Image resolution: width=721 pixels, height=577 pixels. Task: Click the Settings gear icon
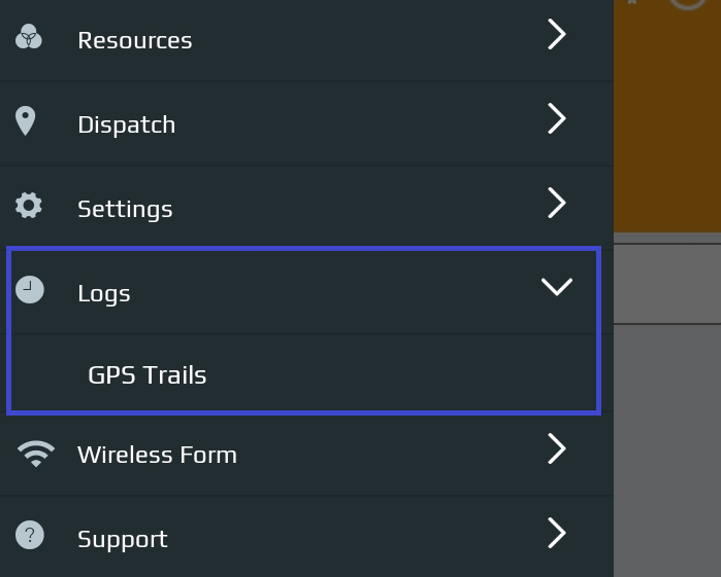point(29,206)
